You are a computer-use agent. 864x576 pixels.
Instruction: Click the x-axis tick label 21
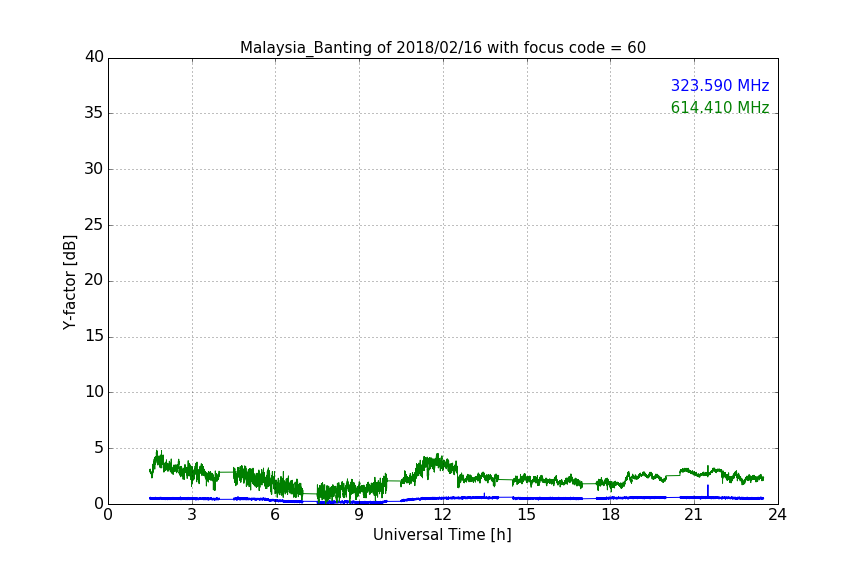point(694,515)
